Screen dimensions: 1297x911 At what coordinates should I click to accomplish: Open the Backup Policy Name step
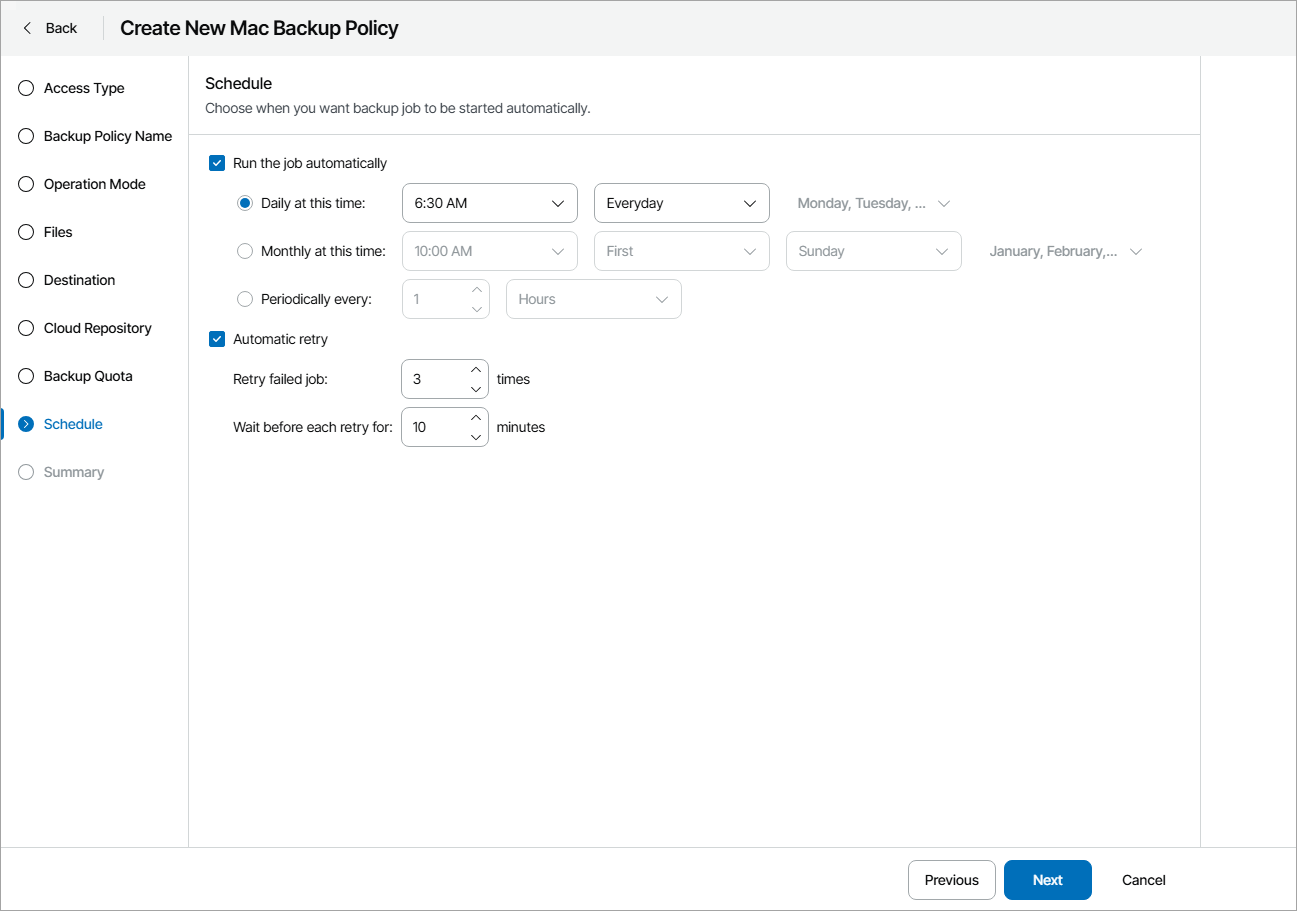pos(25,136)
